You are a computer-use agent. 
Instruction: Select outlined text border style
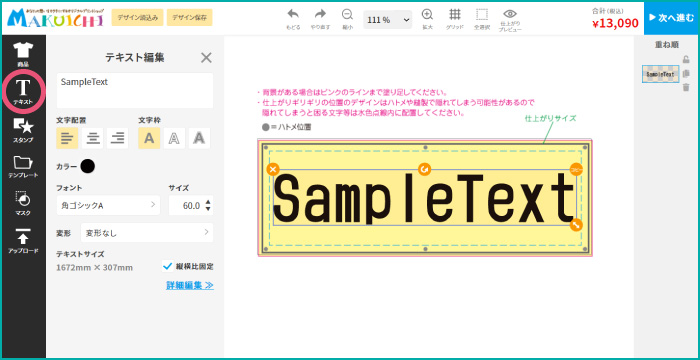tap(174, 138)
